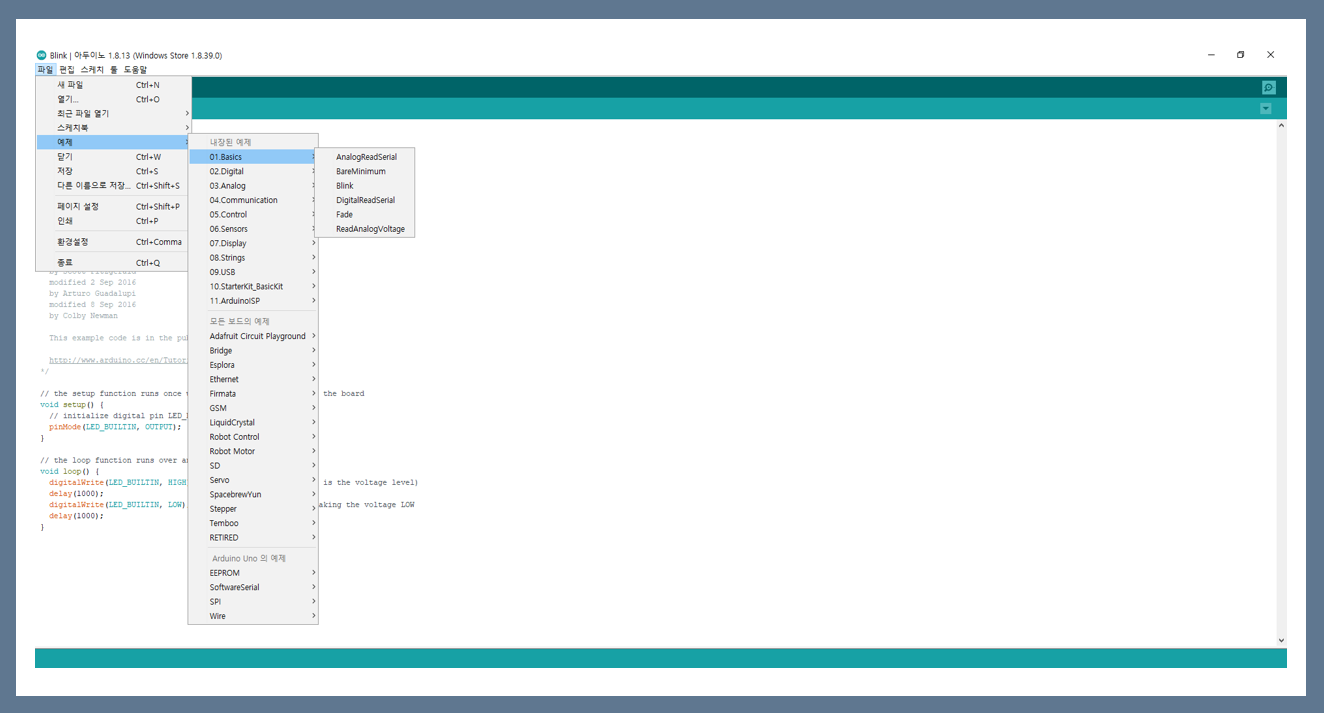The width and height of the screenshot is (1324, 713).
Task: Expand the 09.USB examples submenu
Action: tap(253, 272)
